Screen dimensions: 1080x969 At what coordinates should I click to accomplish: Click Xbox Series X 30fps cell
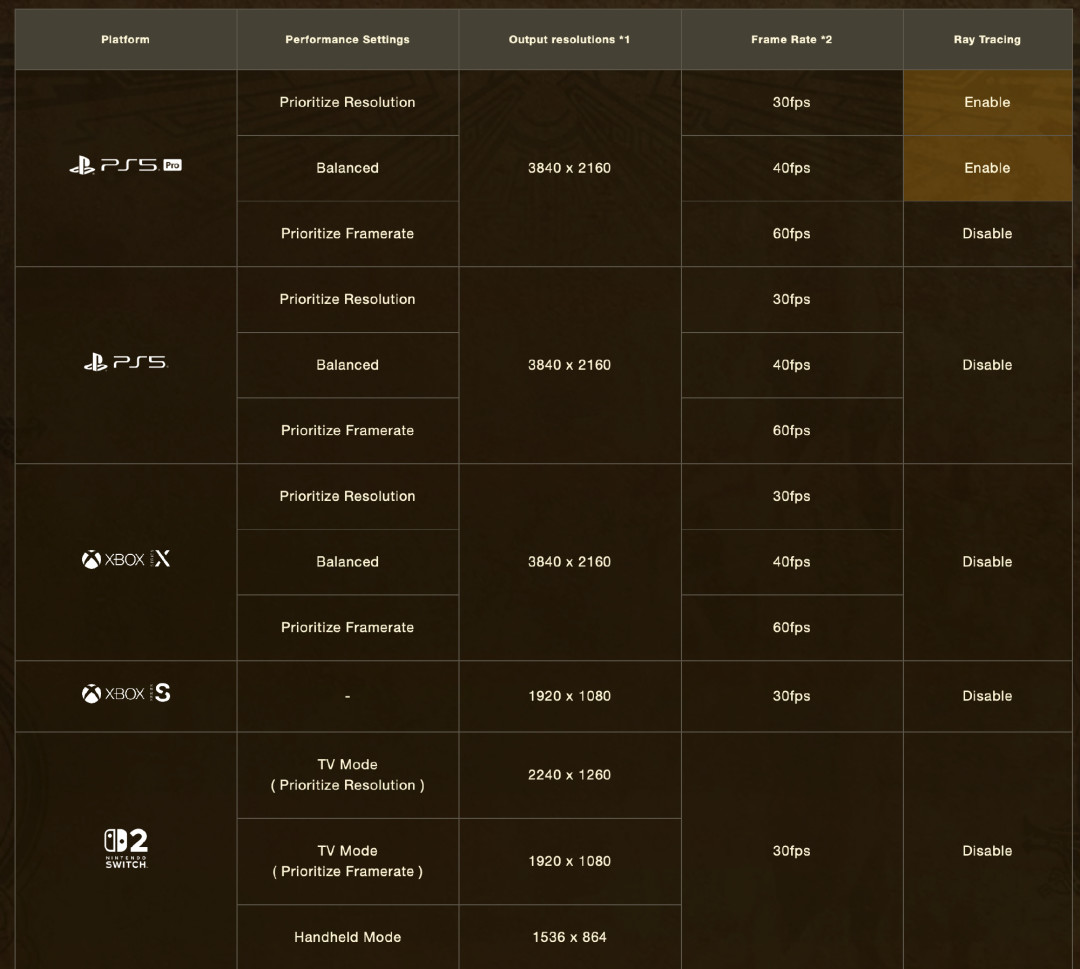[x=791, y=496]
